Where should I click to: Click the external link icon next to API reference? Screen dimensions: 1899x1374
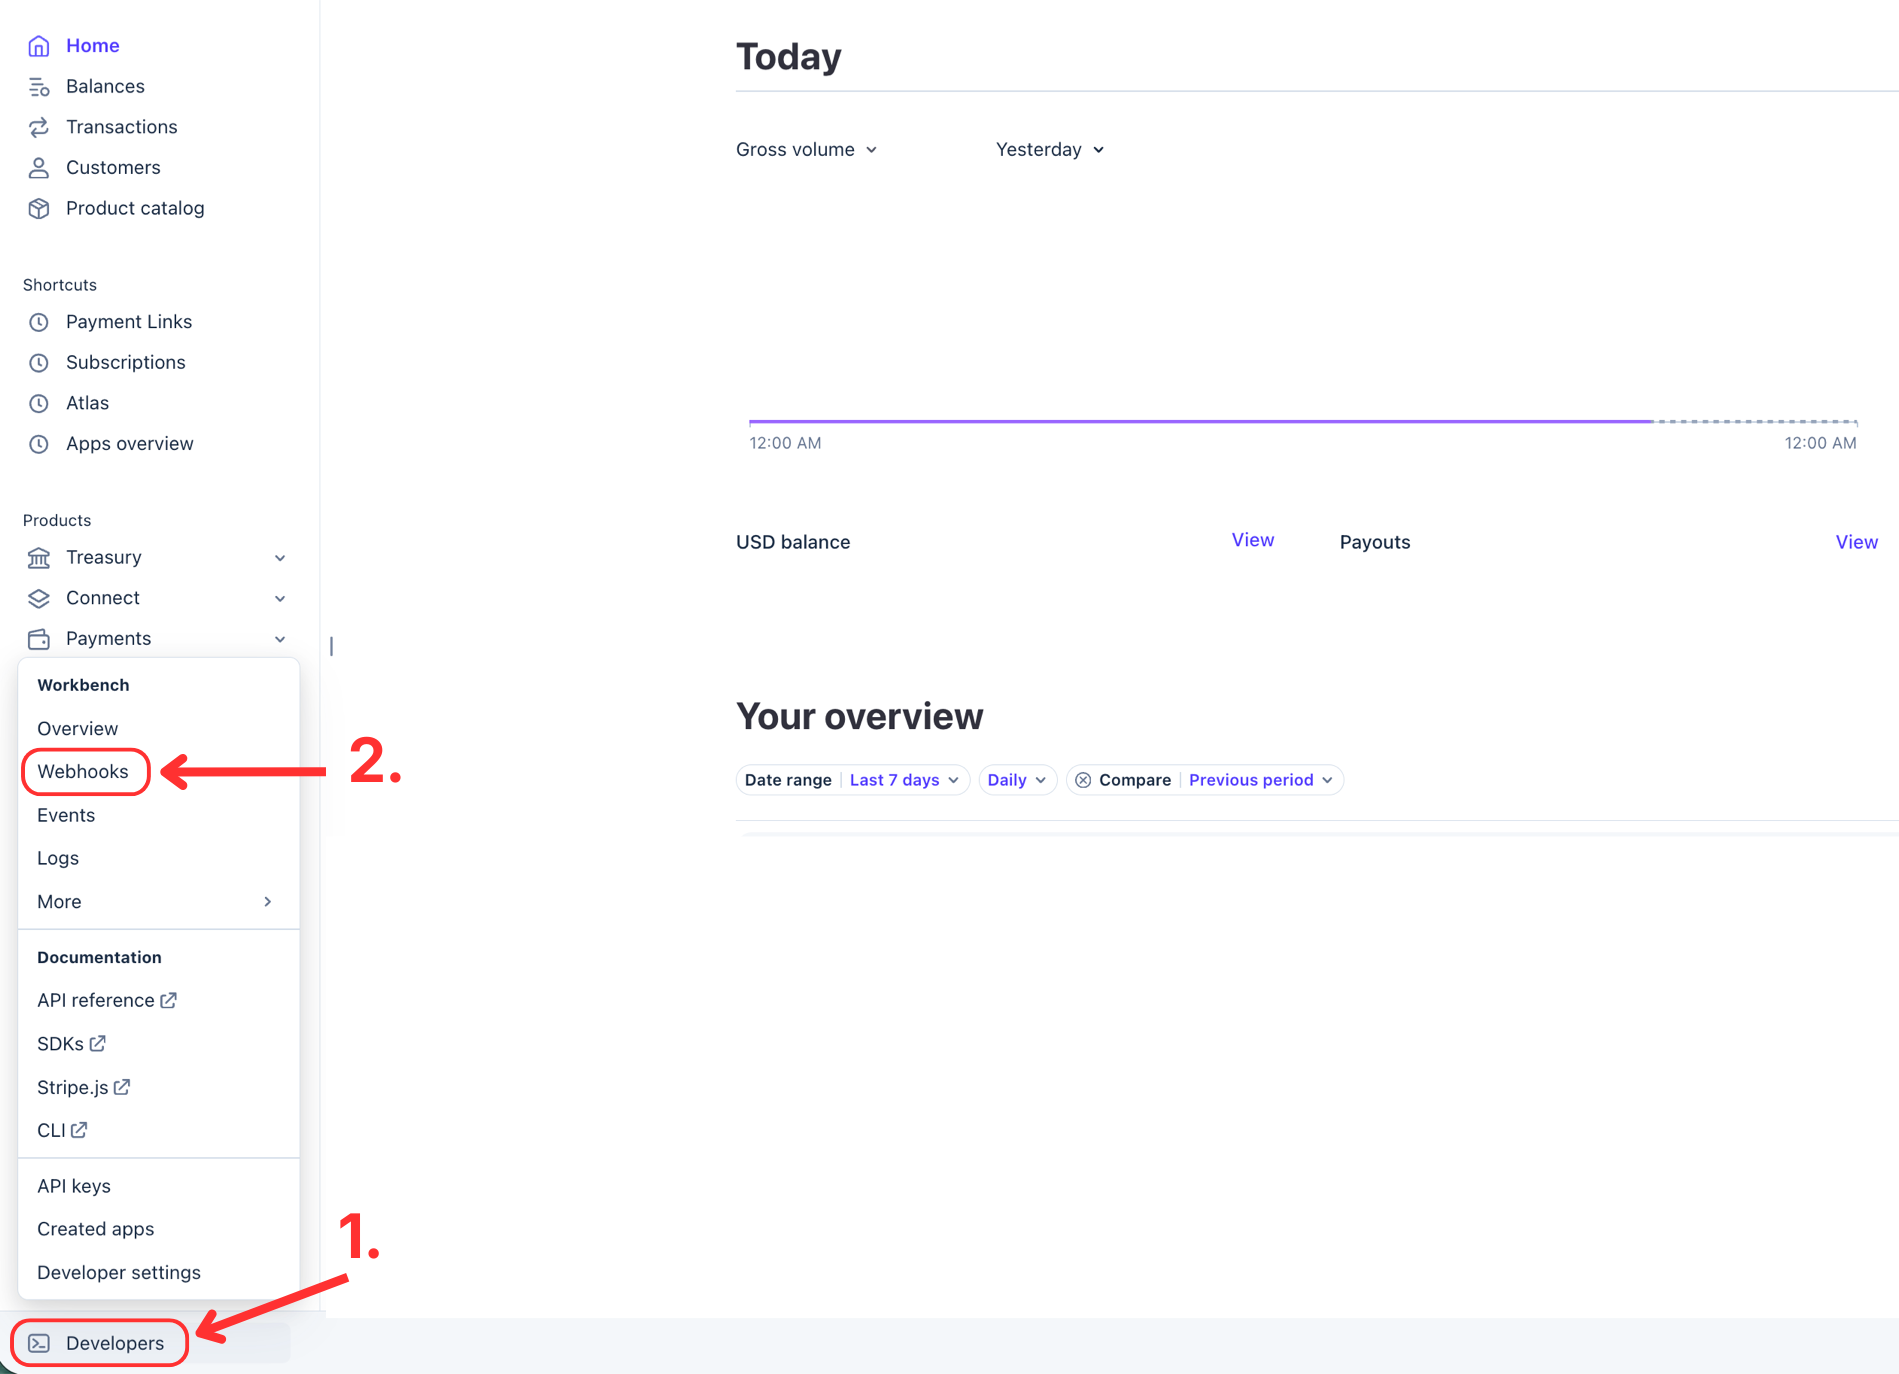click(x=169, y=1000)
